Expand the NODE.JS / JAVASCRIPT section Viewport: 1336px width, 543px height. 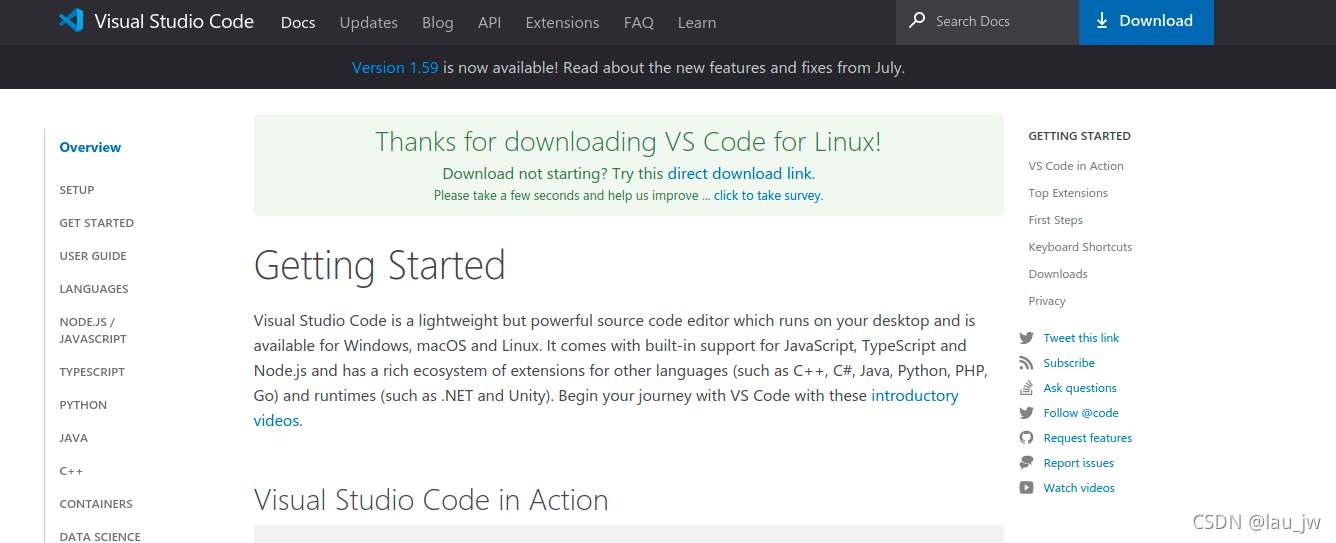point(93,330)
